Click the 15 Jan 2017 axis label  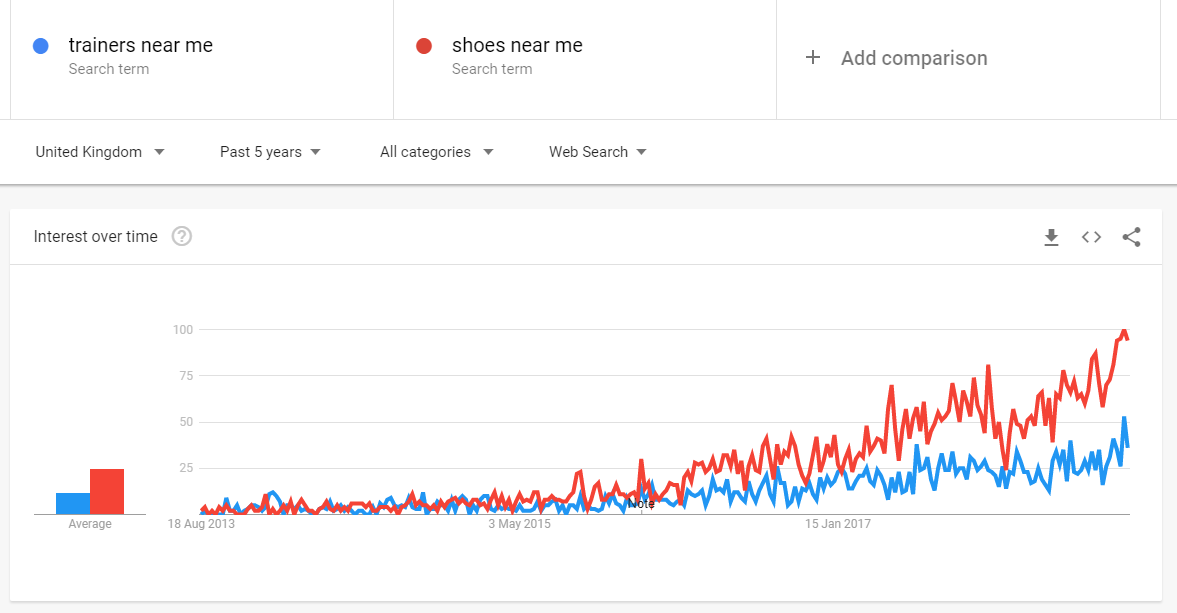pos(838,524)
